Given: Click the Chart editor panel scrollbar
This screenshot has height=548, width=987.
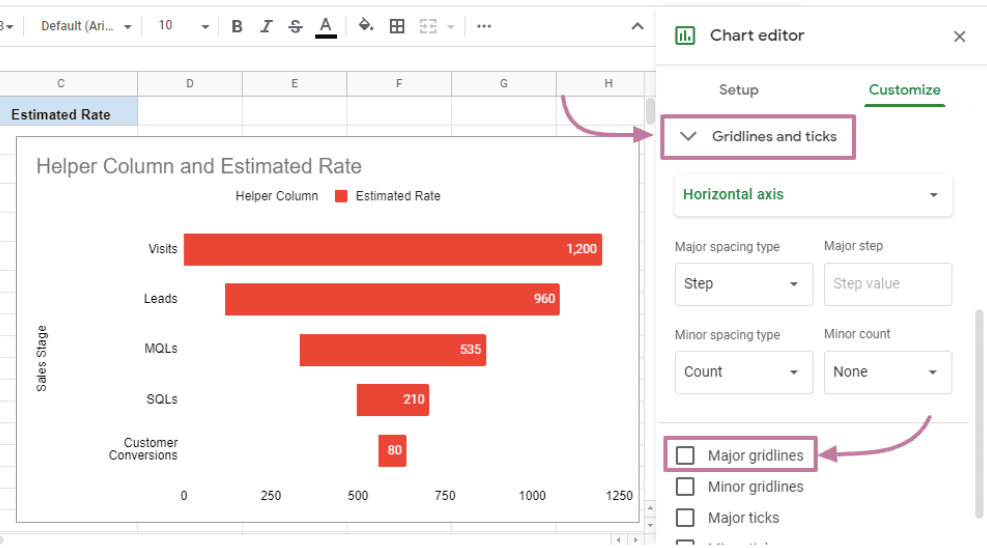Looking at the screenshot, I should (979, 413).
